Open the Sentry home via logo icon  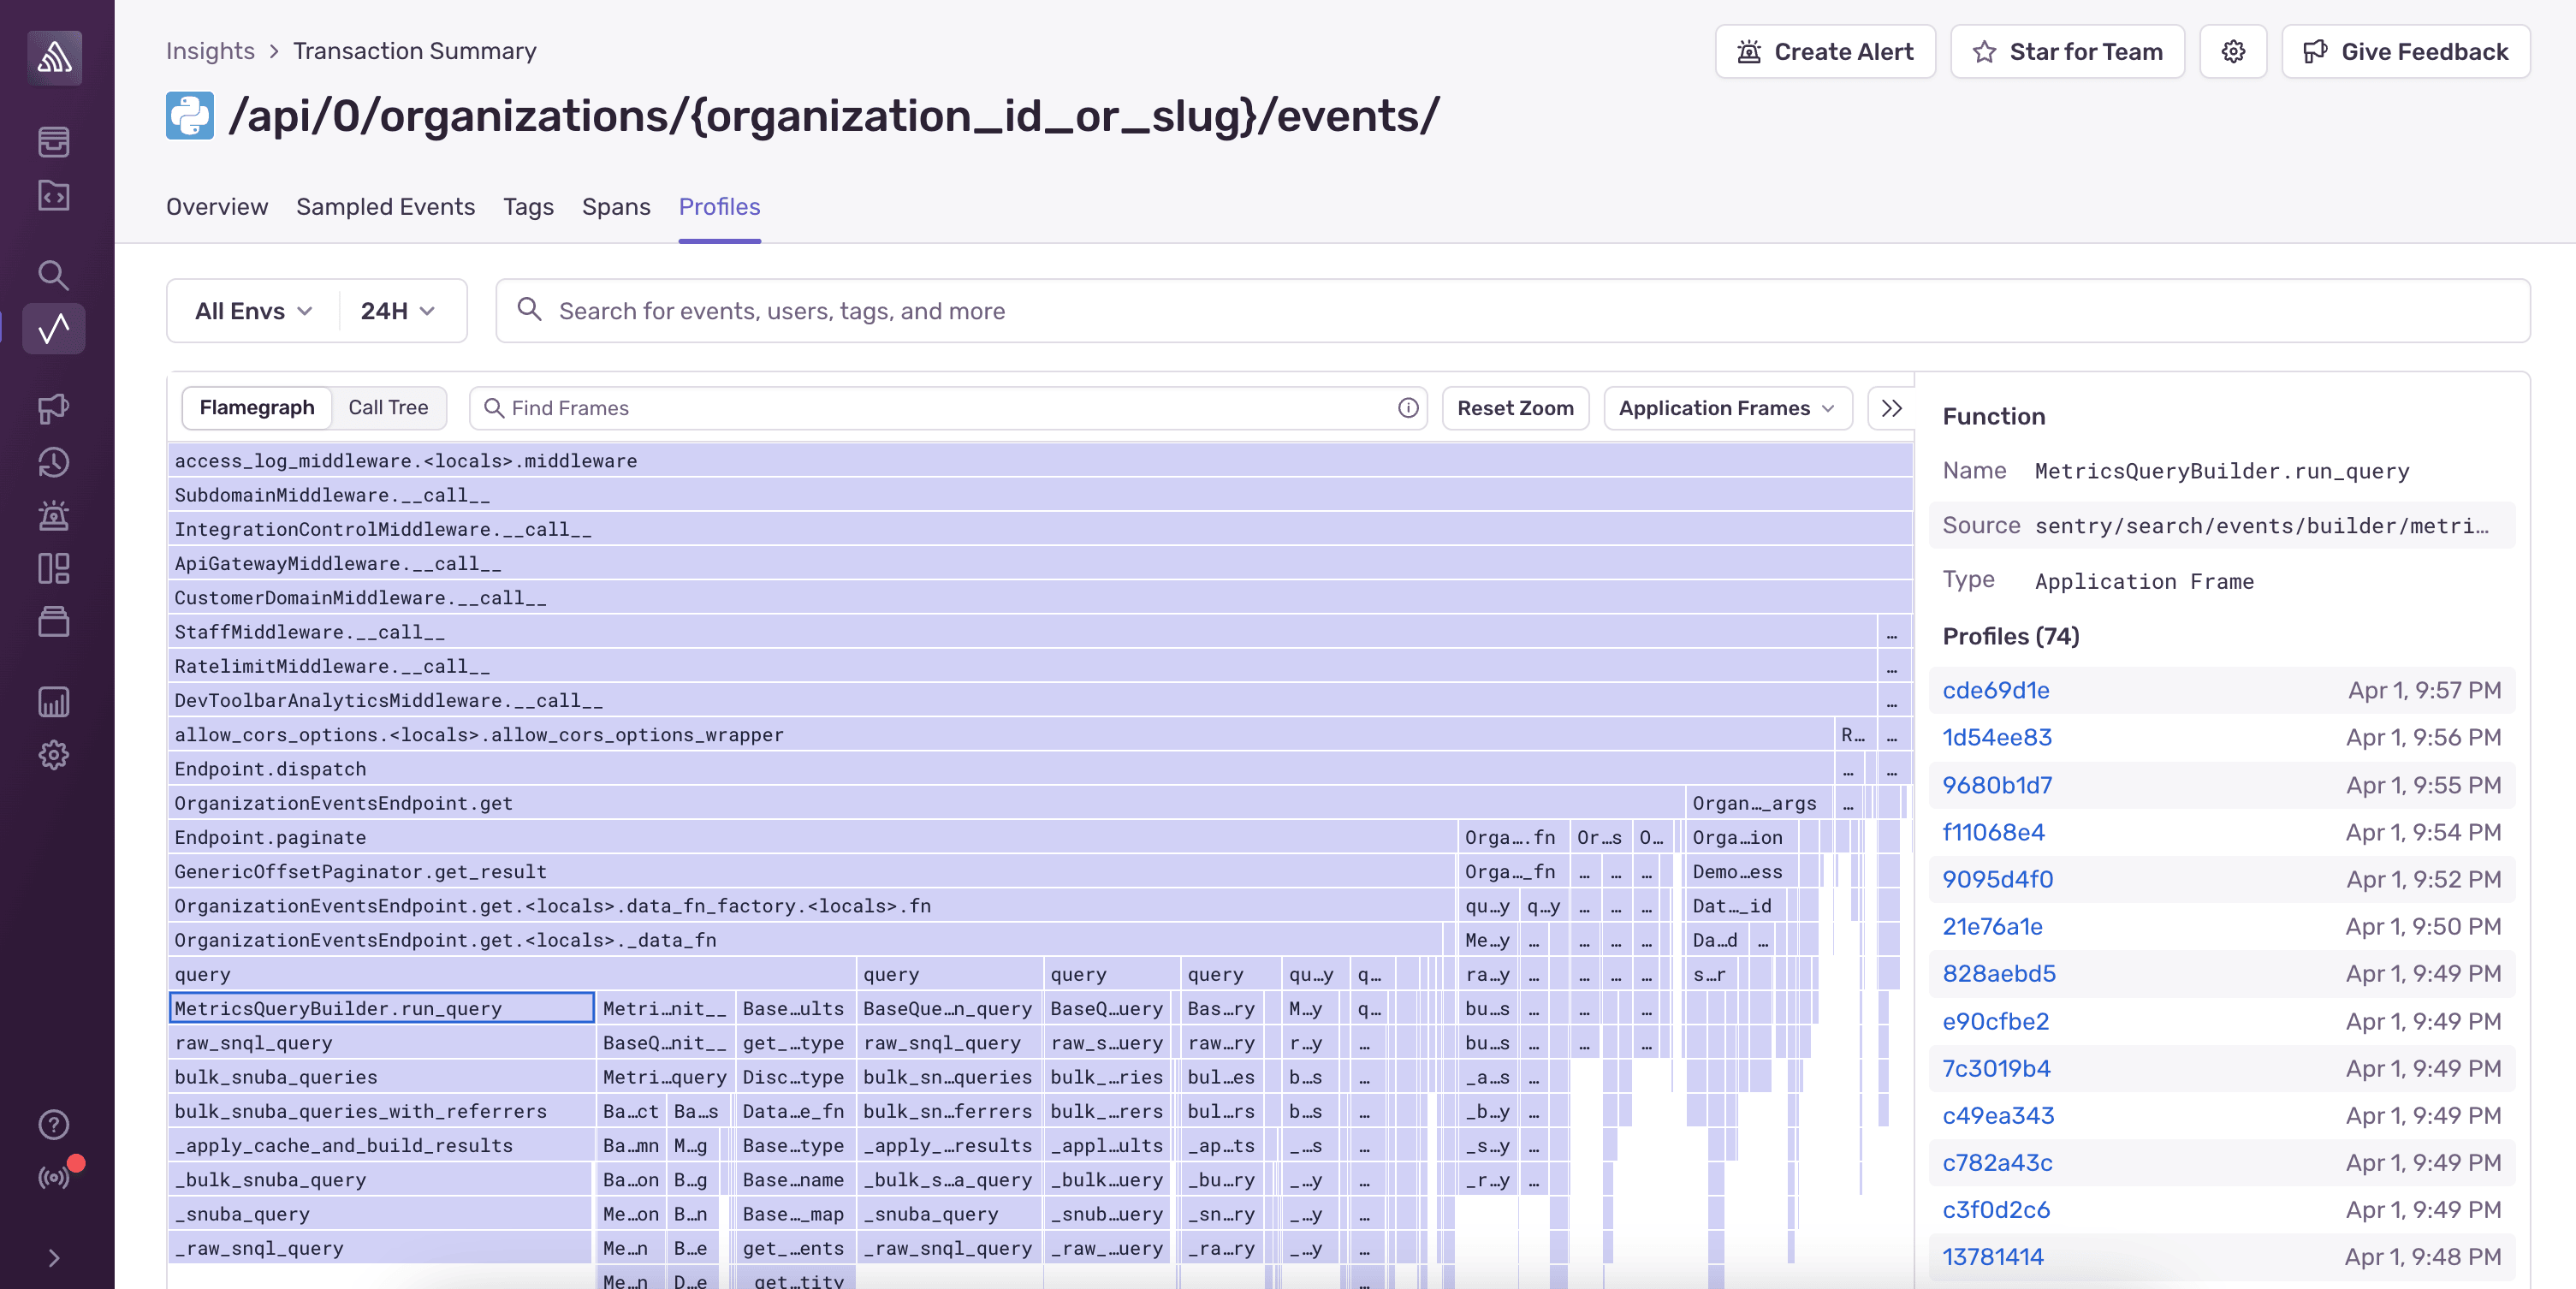click(53, 57)
